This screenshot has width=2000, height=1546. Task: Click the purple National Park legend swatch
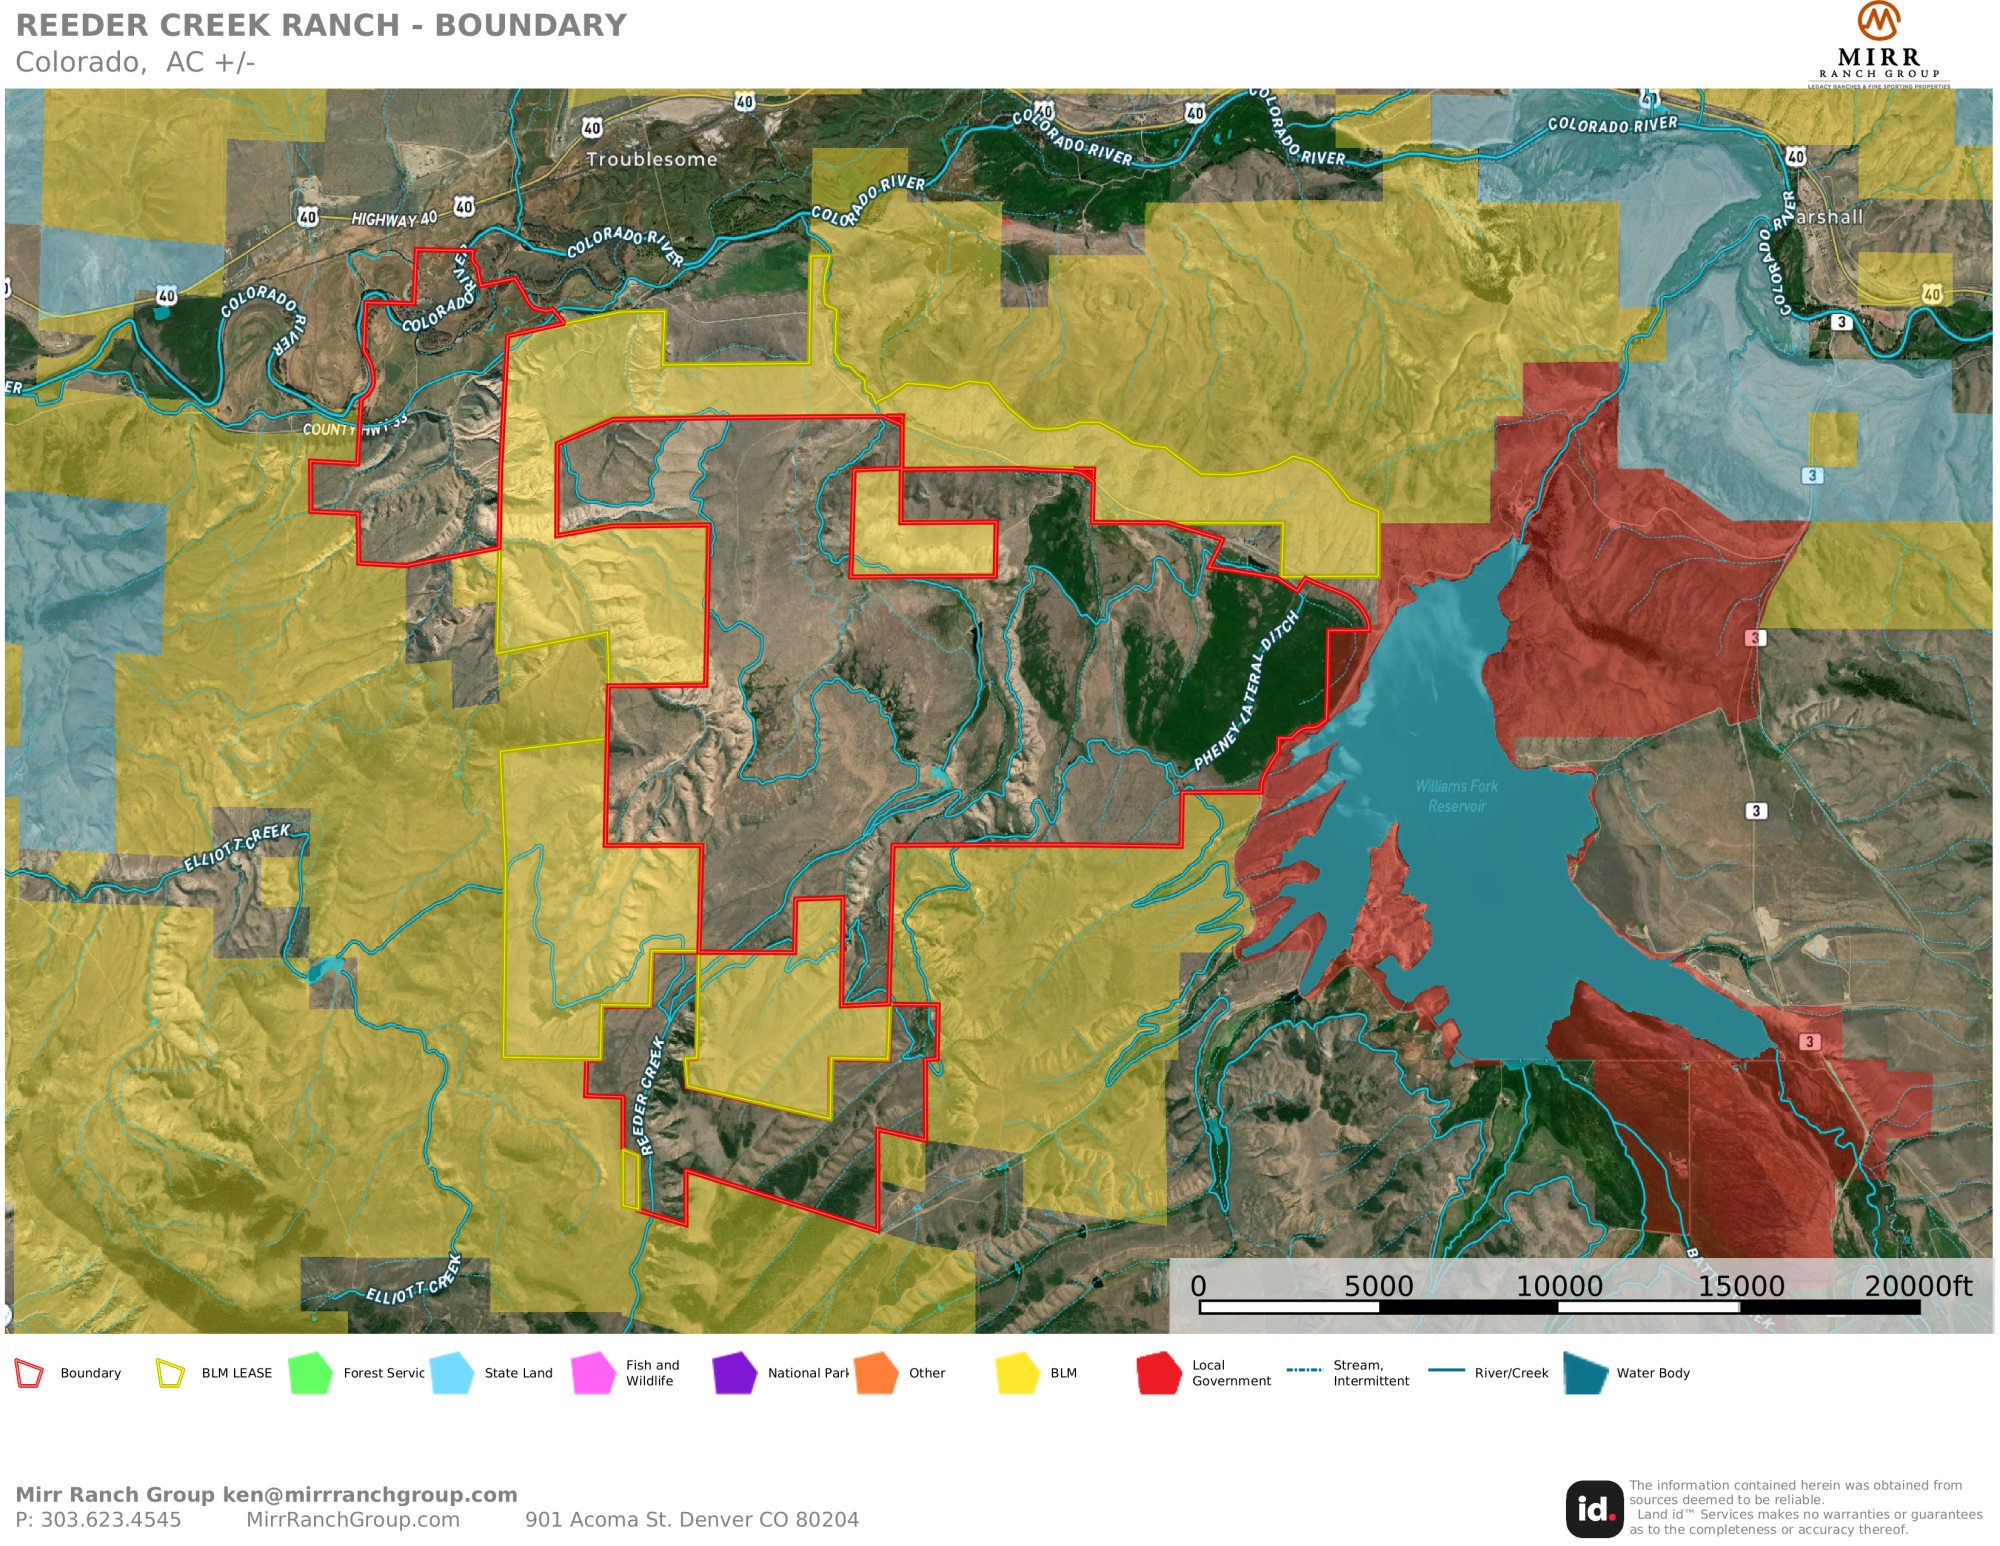pyautogui.click(x=735, y=1373)
